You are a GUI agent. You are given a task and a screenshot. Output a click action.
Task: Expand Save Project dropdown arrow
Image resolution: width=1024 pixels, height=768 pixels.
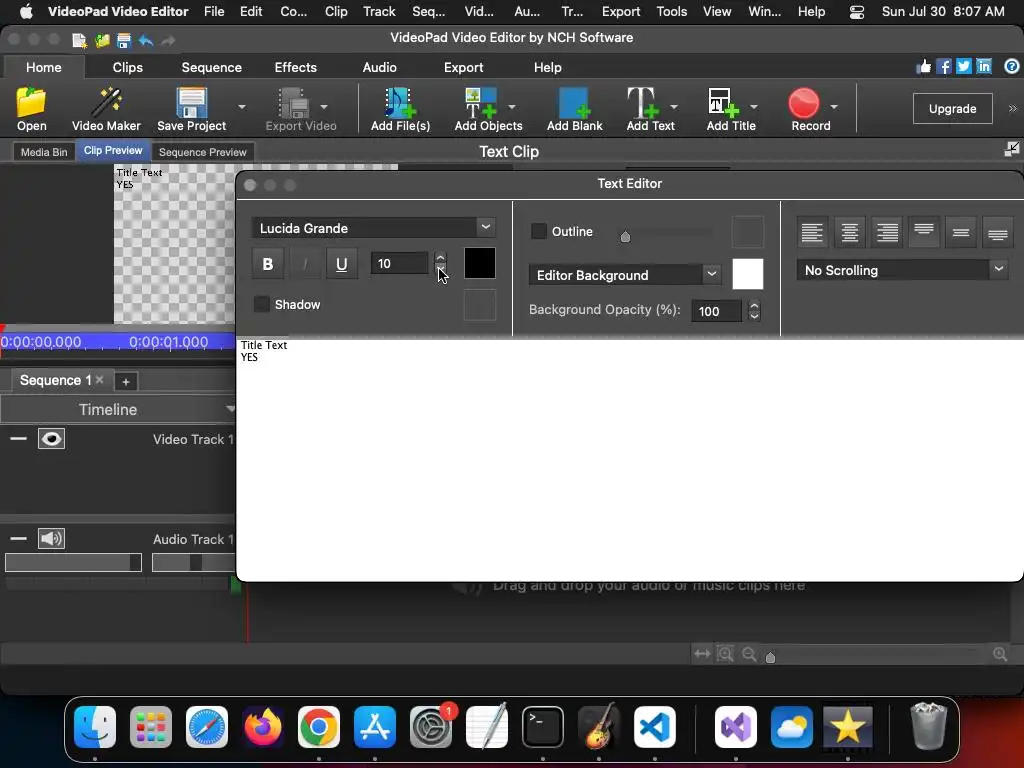(x=242, y=106)
